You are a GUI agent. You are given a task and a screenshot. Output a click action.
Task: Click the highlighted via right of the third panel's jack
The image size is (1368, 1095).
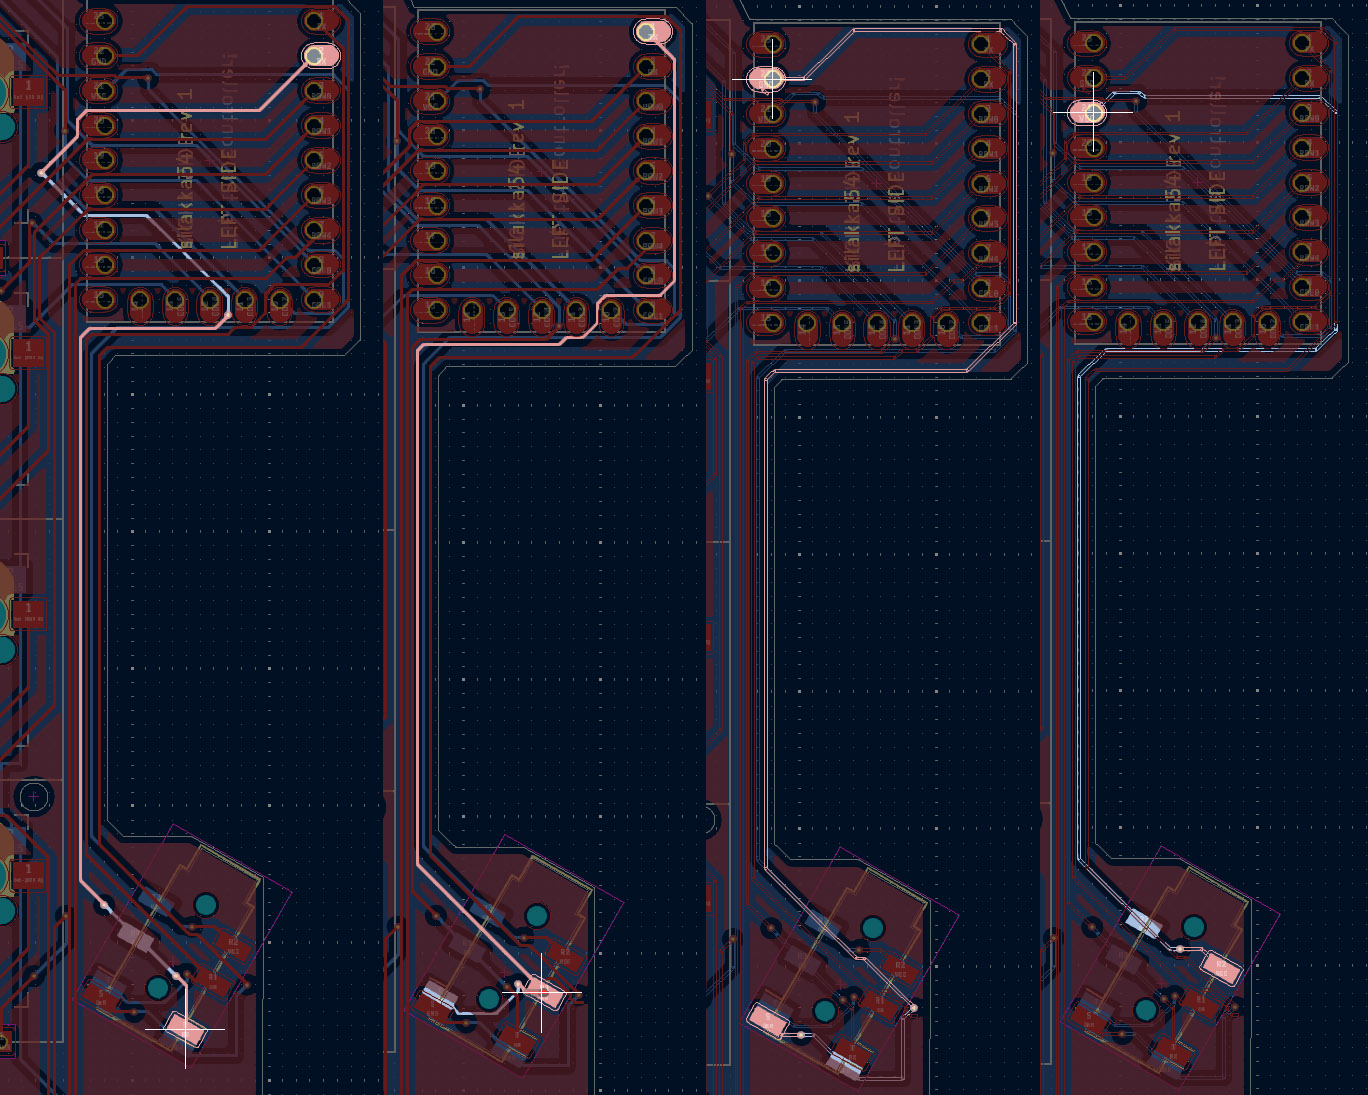[913, 1008]
